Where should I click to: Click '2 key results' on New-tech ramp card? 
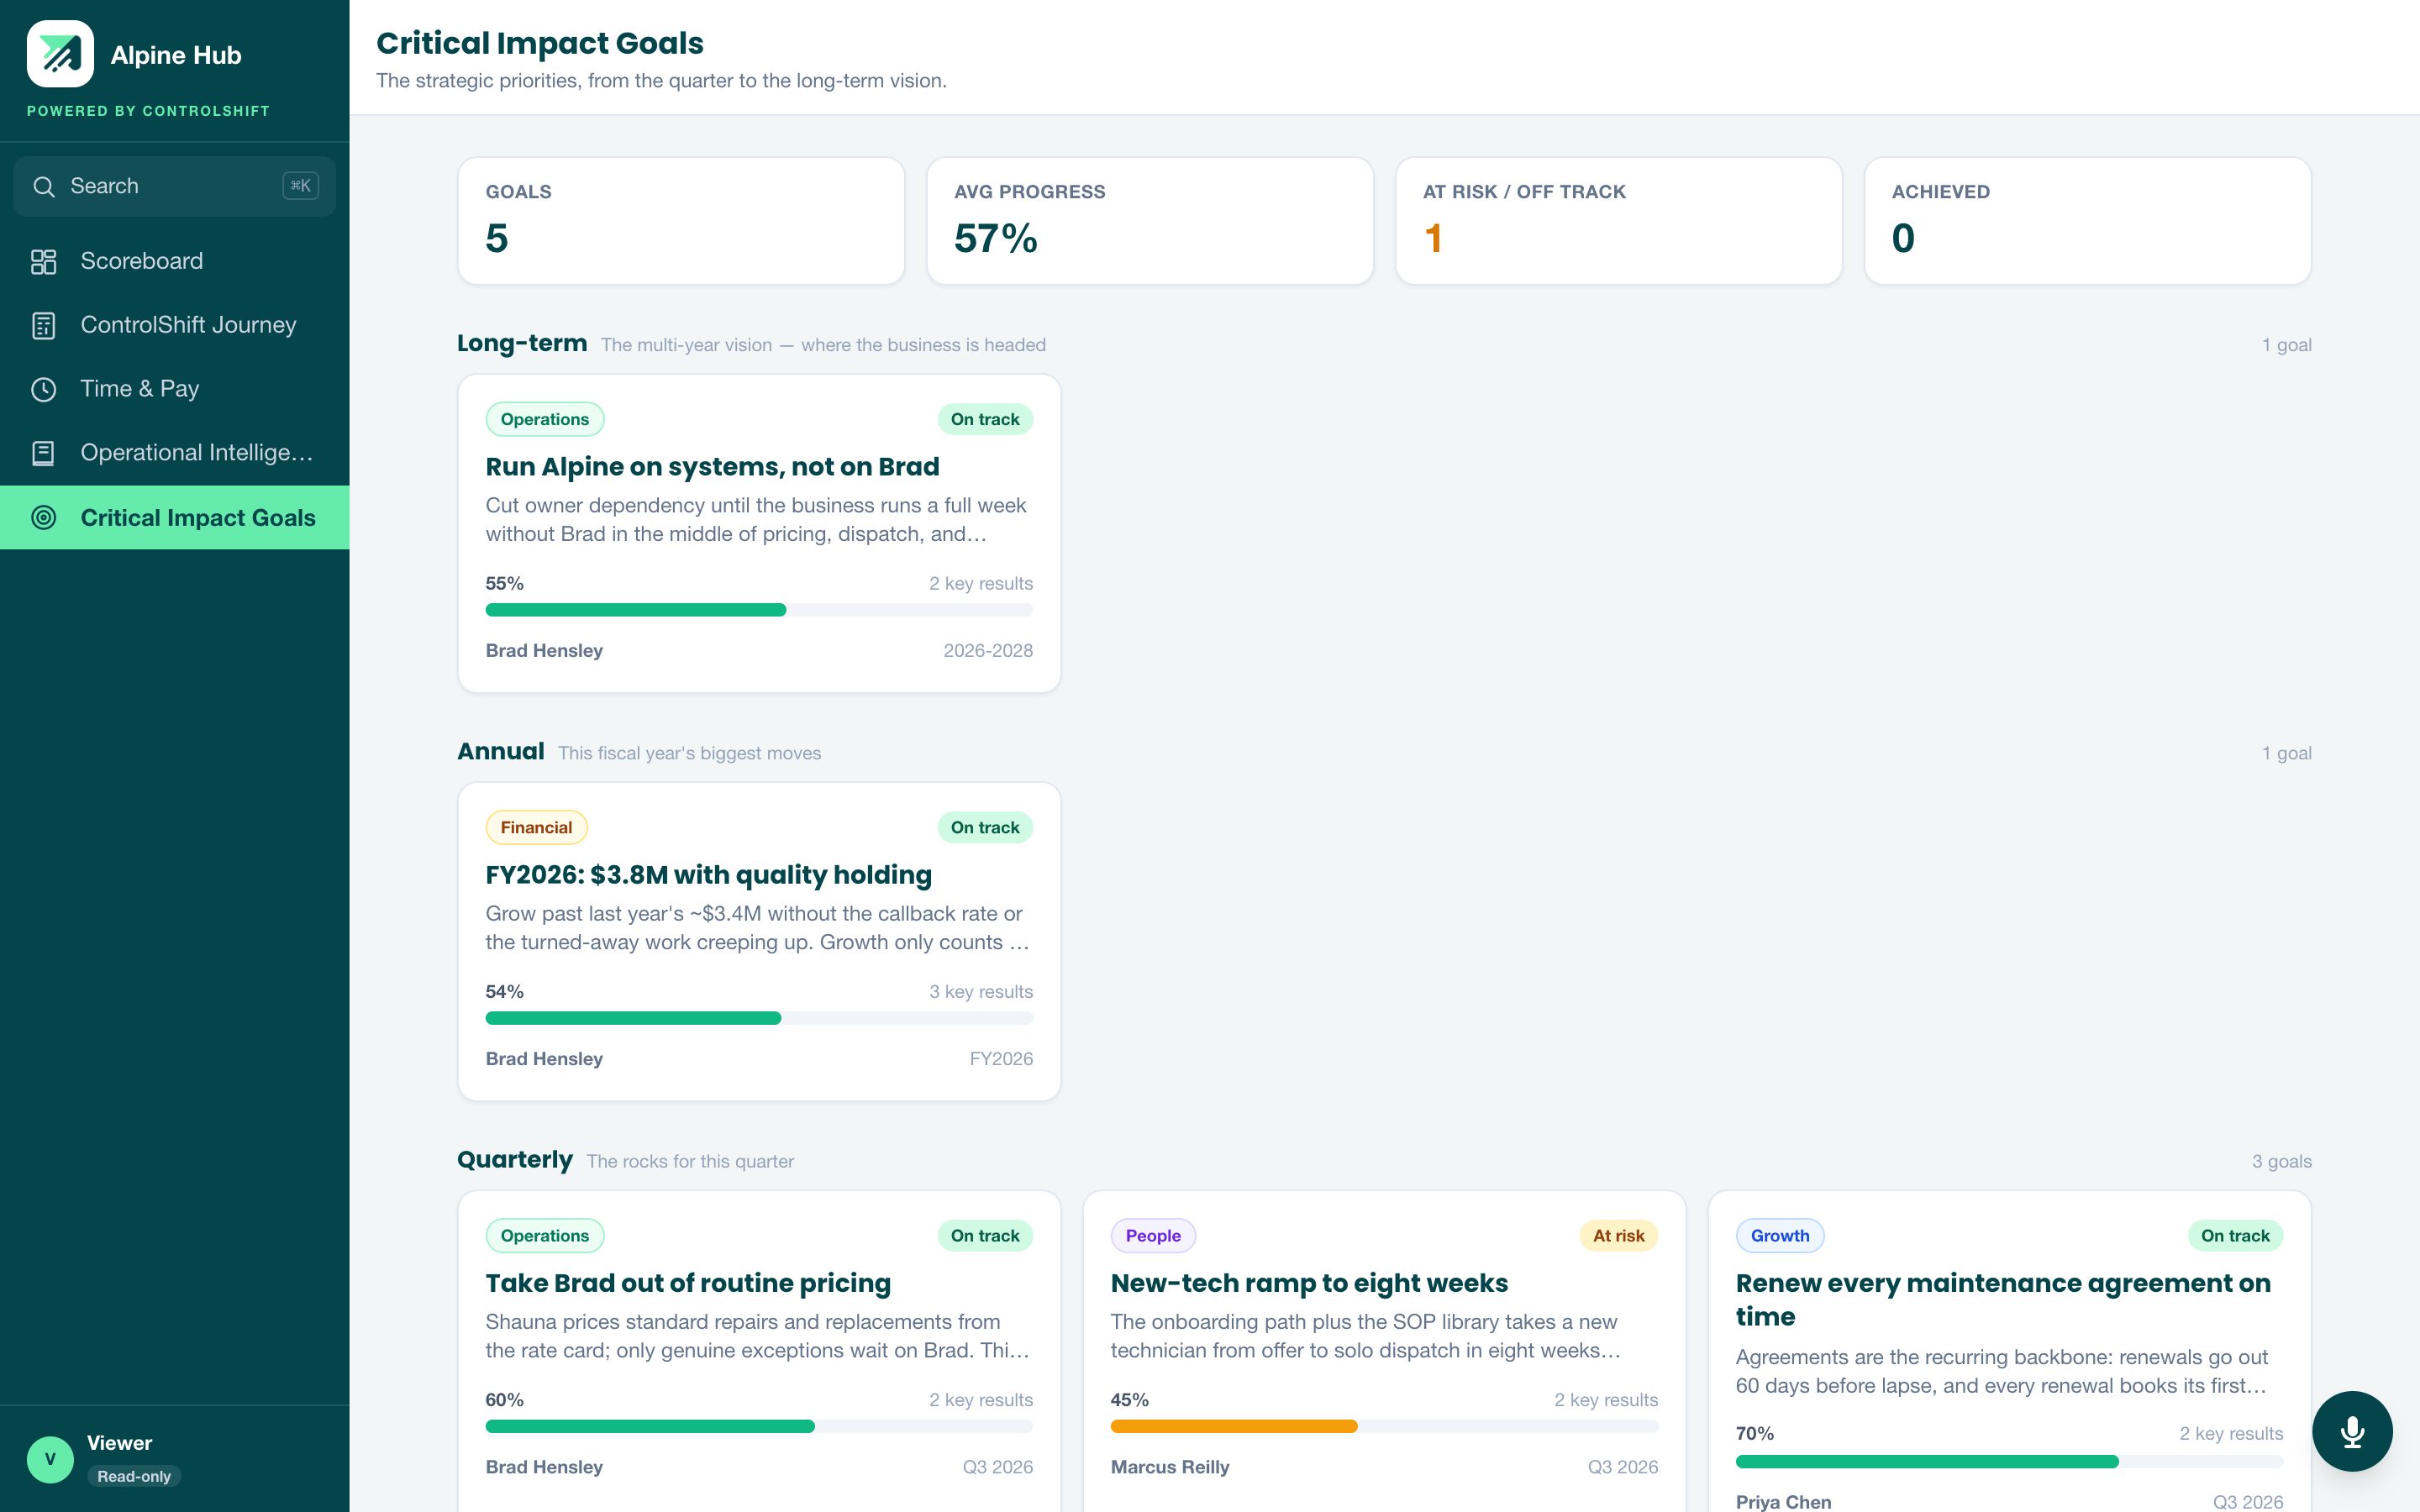click(1605, 1400)
